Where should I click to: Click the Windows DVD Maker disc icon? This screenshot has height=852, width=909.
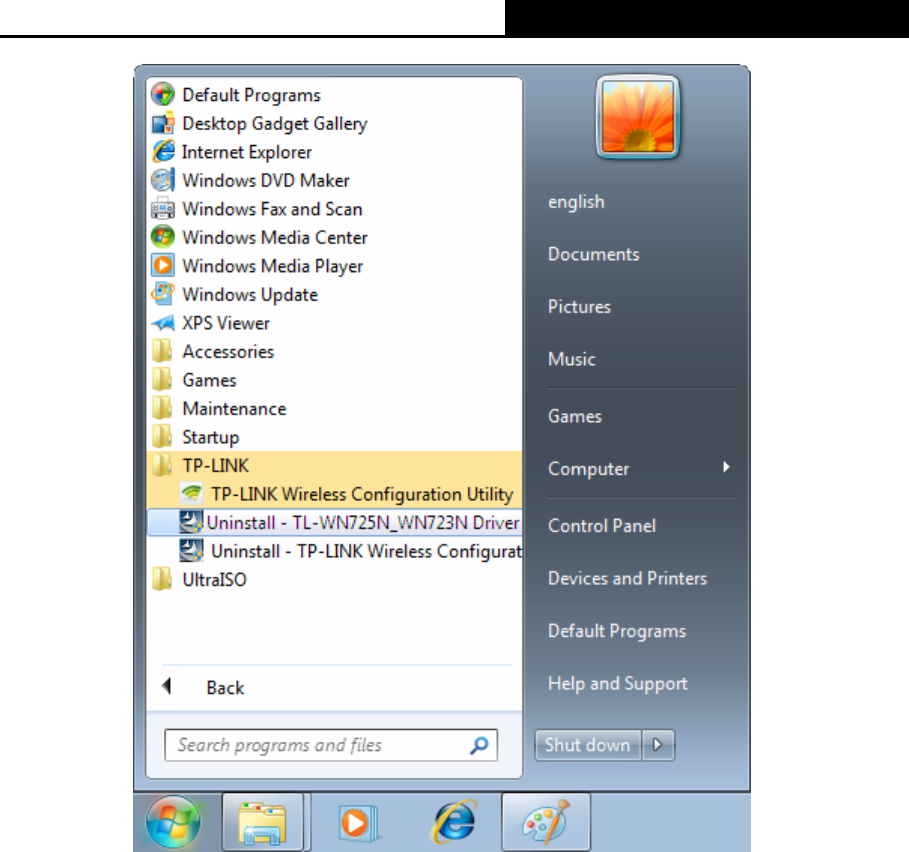[163, 180]
